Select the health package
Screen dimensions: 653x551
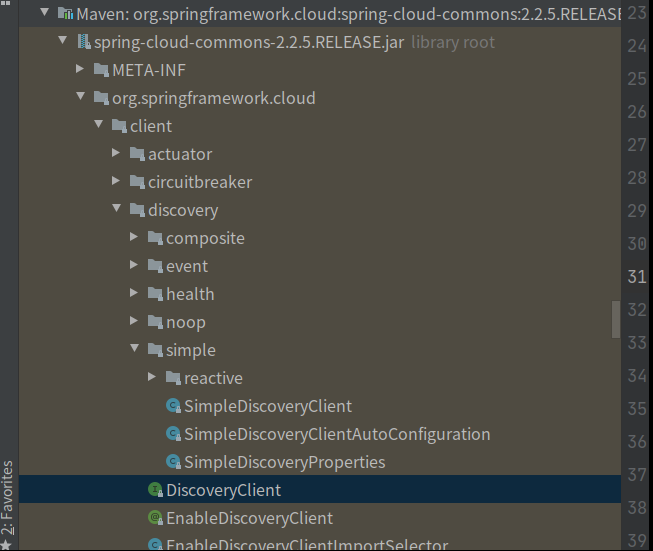click(190, 294)
